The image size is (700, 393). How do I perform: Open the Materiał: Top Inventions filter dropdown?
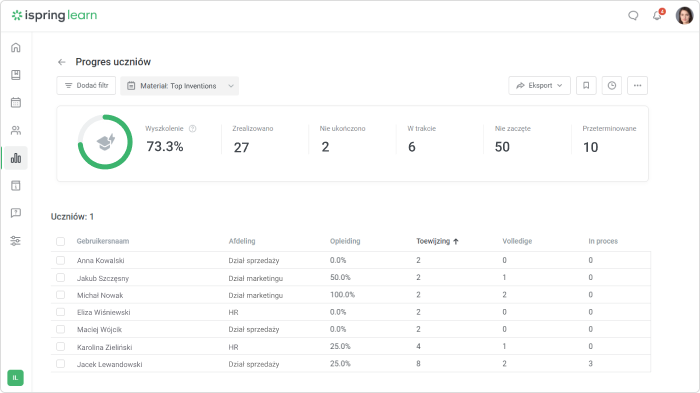(179, 86)
